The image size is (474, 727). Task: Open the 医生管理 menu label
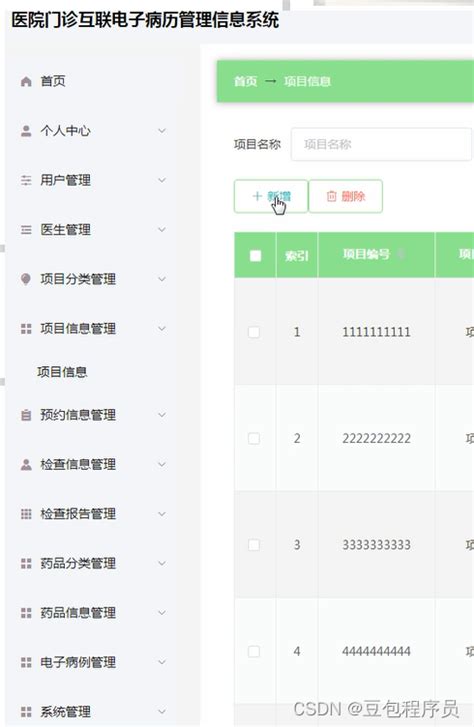pos(65,230)
